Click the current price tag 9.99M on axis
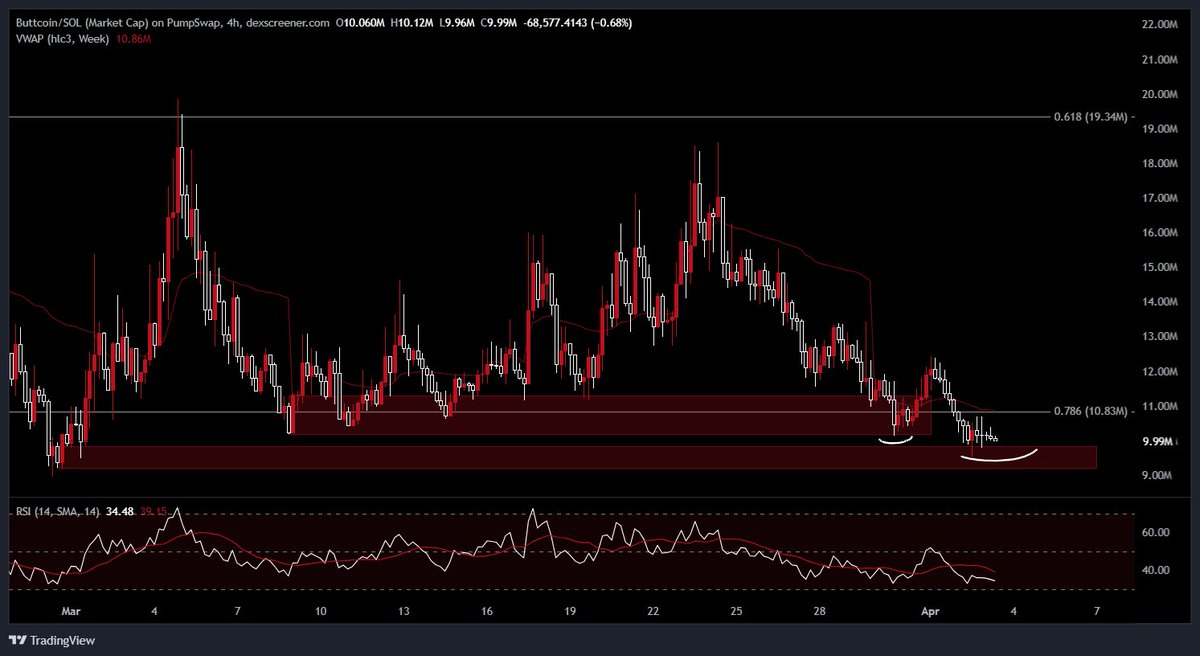Screen dimensions: 1200x656 tap(1158, 442)
